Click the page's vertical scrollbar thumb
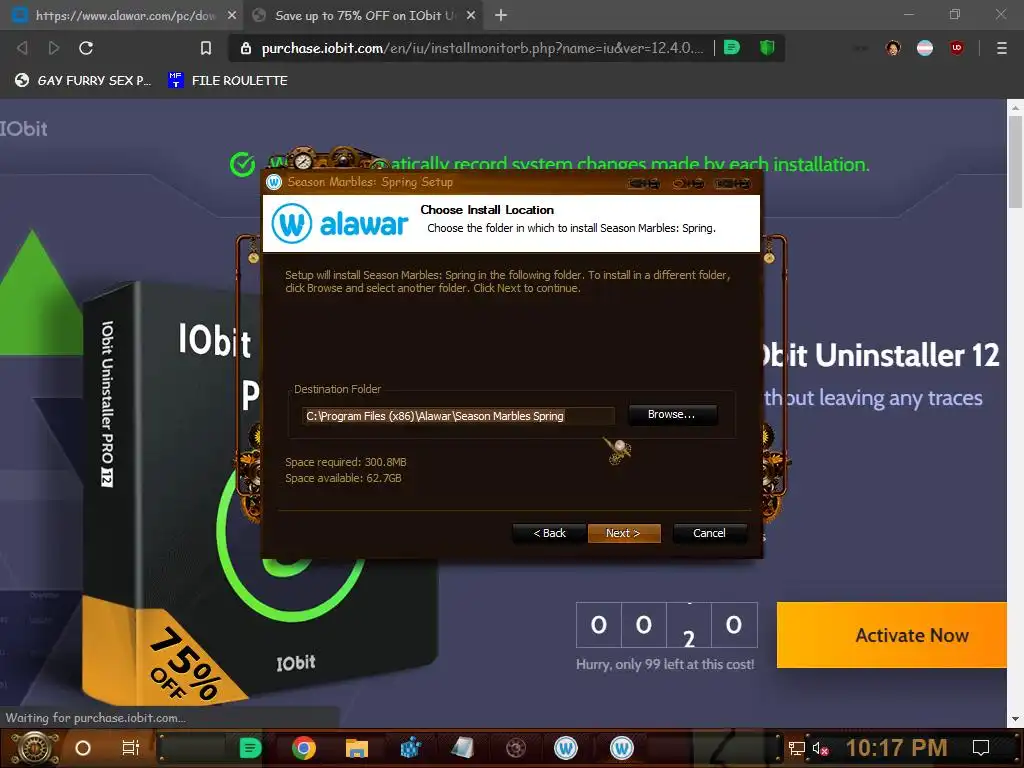This screenshot has width=1024, height=768. [x=1015, y=161]
